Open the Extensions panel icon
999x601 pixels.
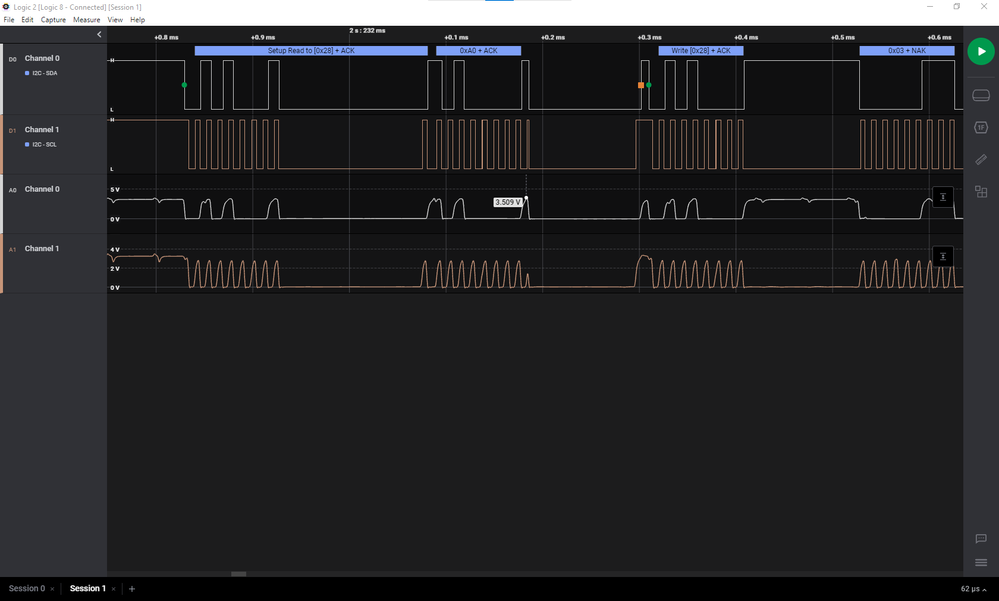coord(981,192)
